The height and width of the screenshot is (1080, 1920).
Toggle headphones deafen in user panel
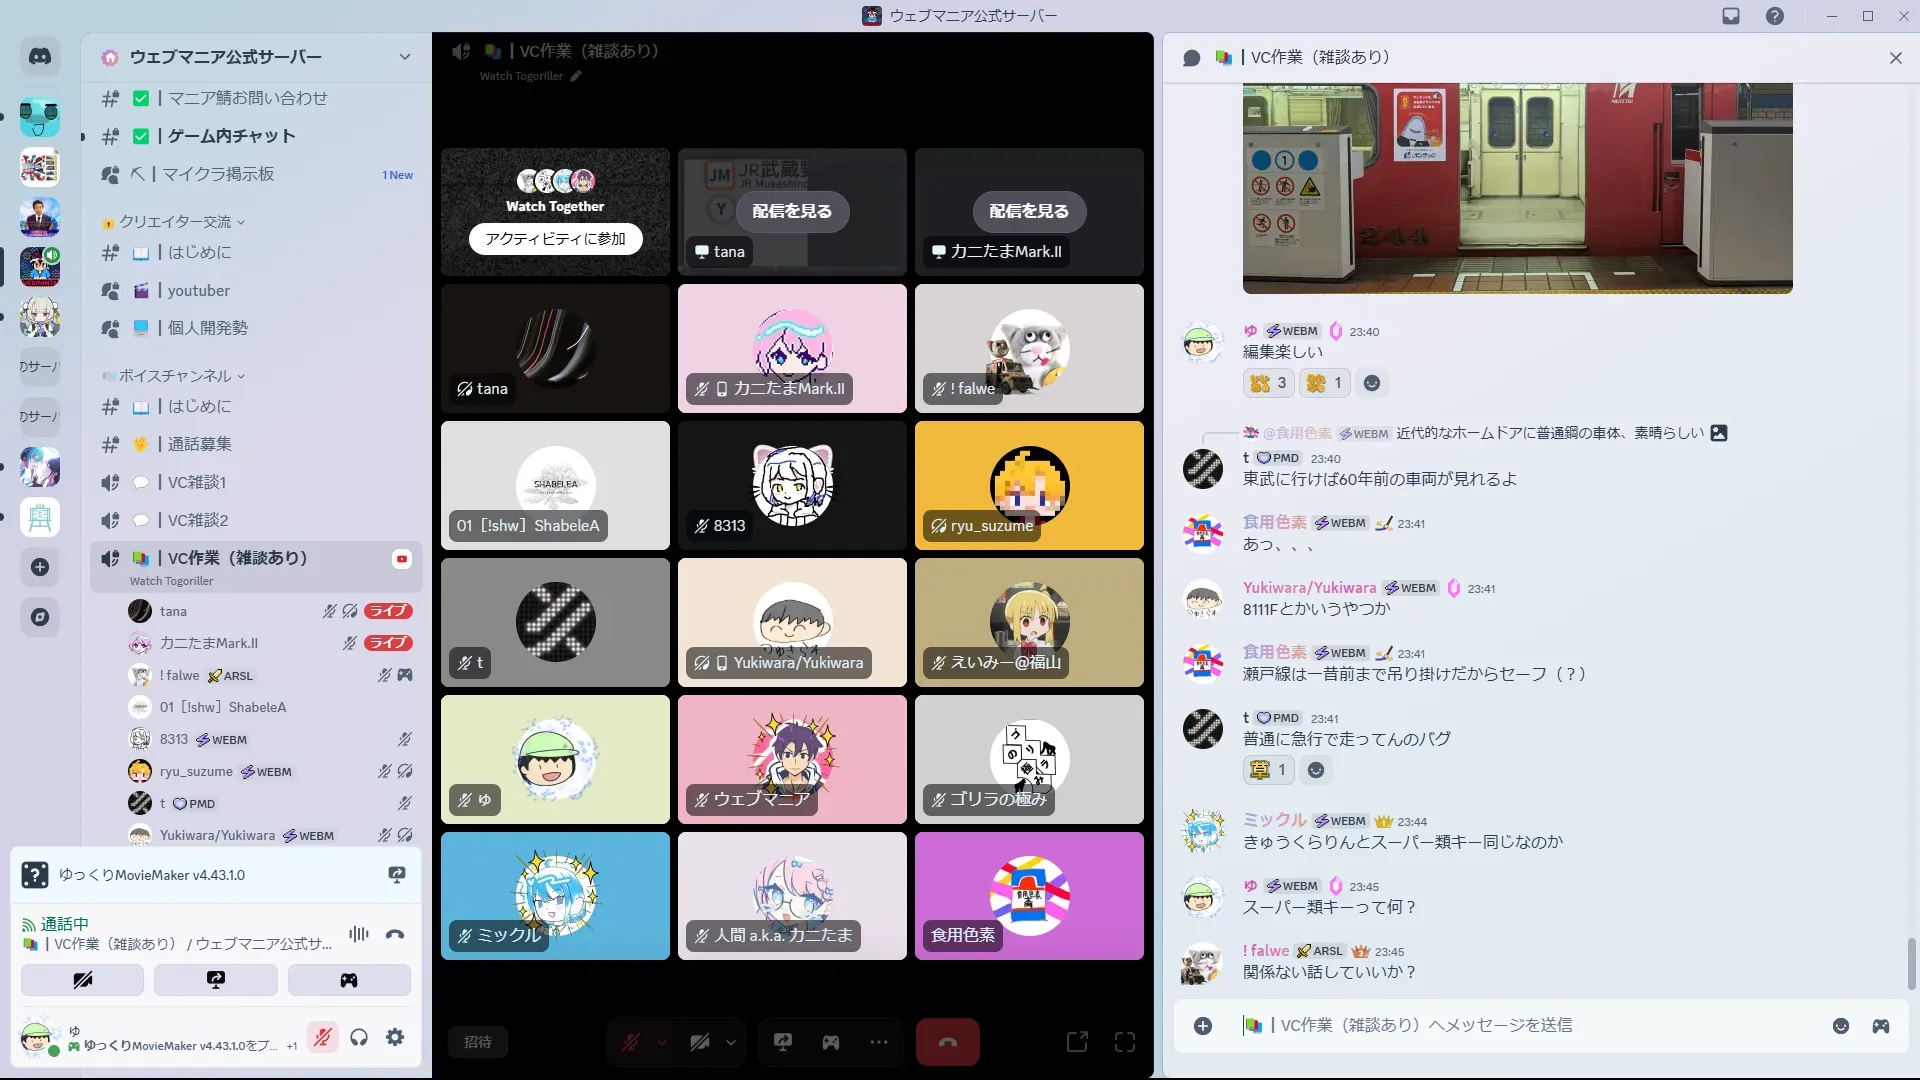(359, 1038)
